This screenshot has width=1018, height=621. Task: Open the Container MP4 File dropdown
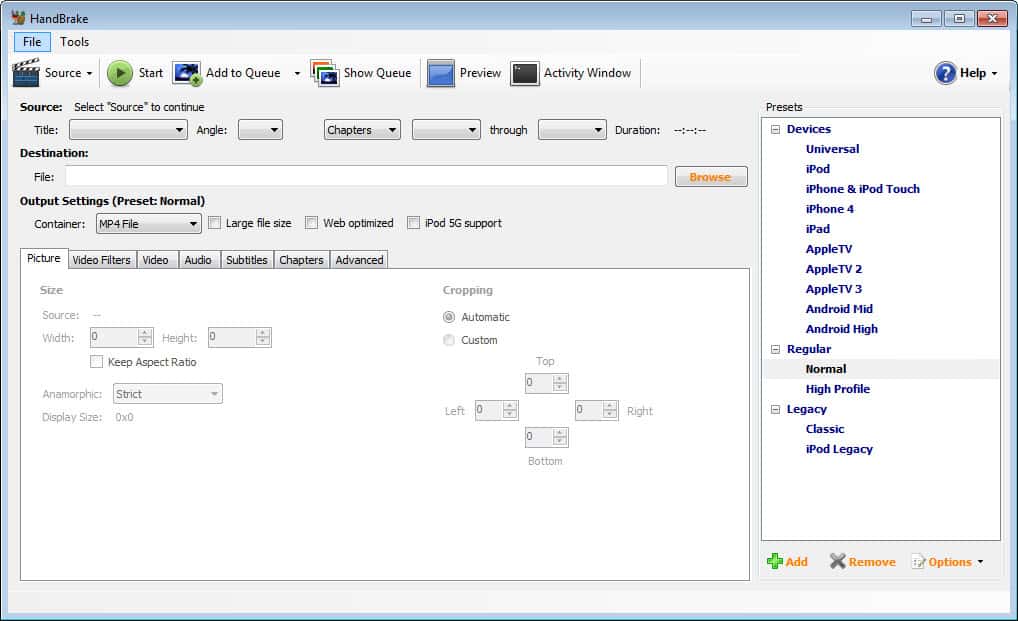[x=149, y=224]
